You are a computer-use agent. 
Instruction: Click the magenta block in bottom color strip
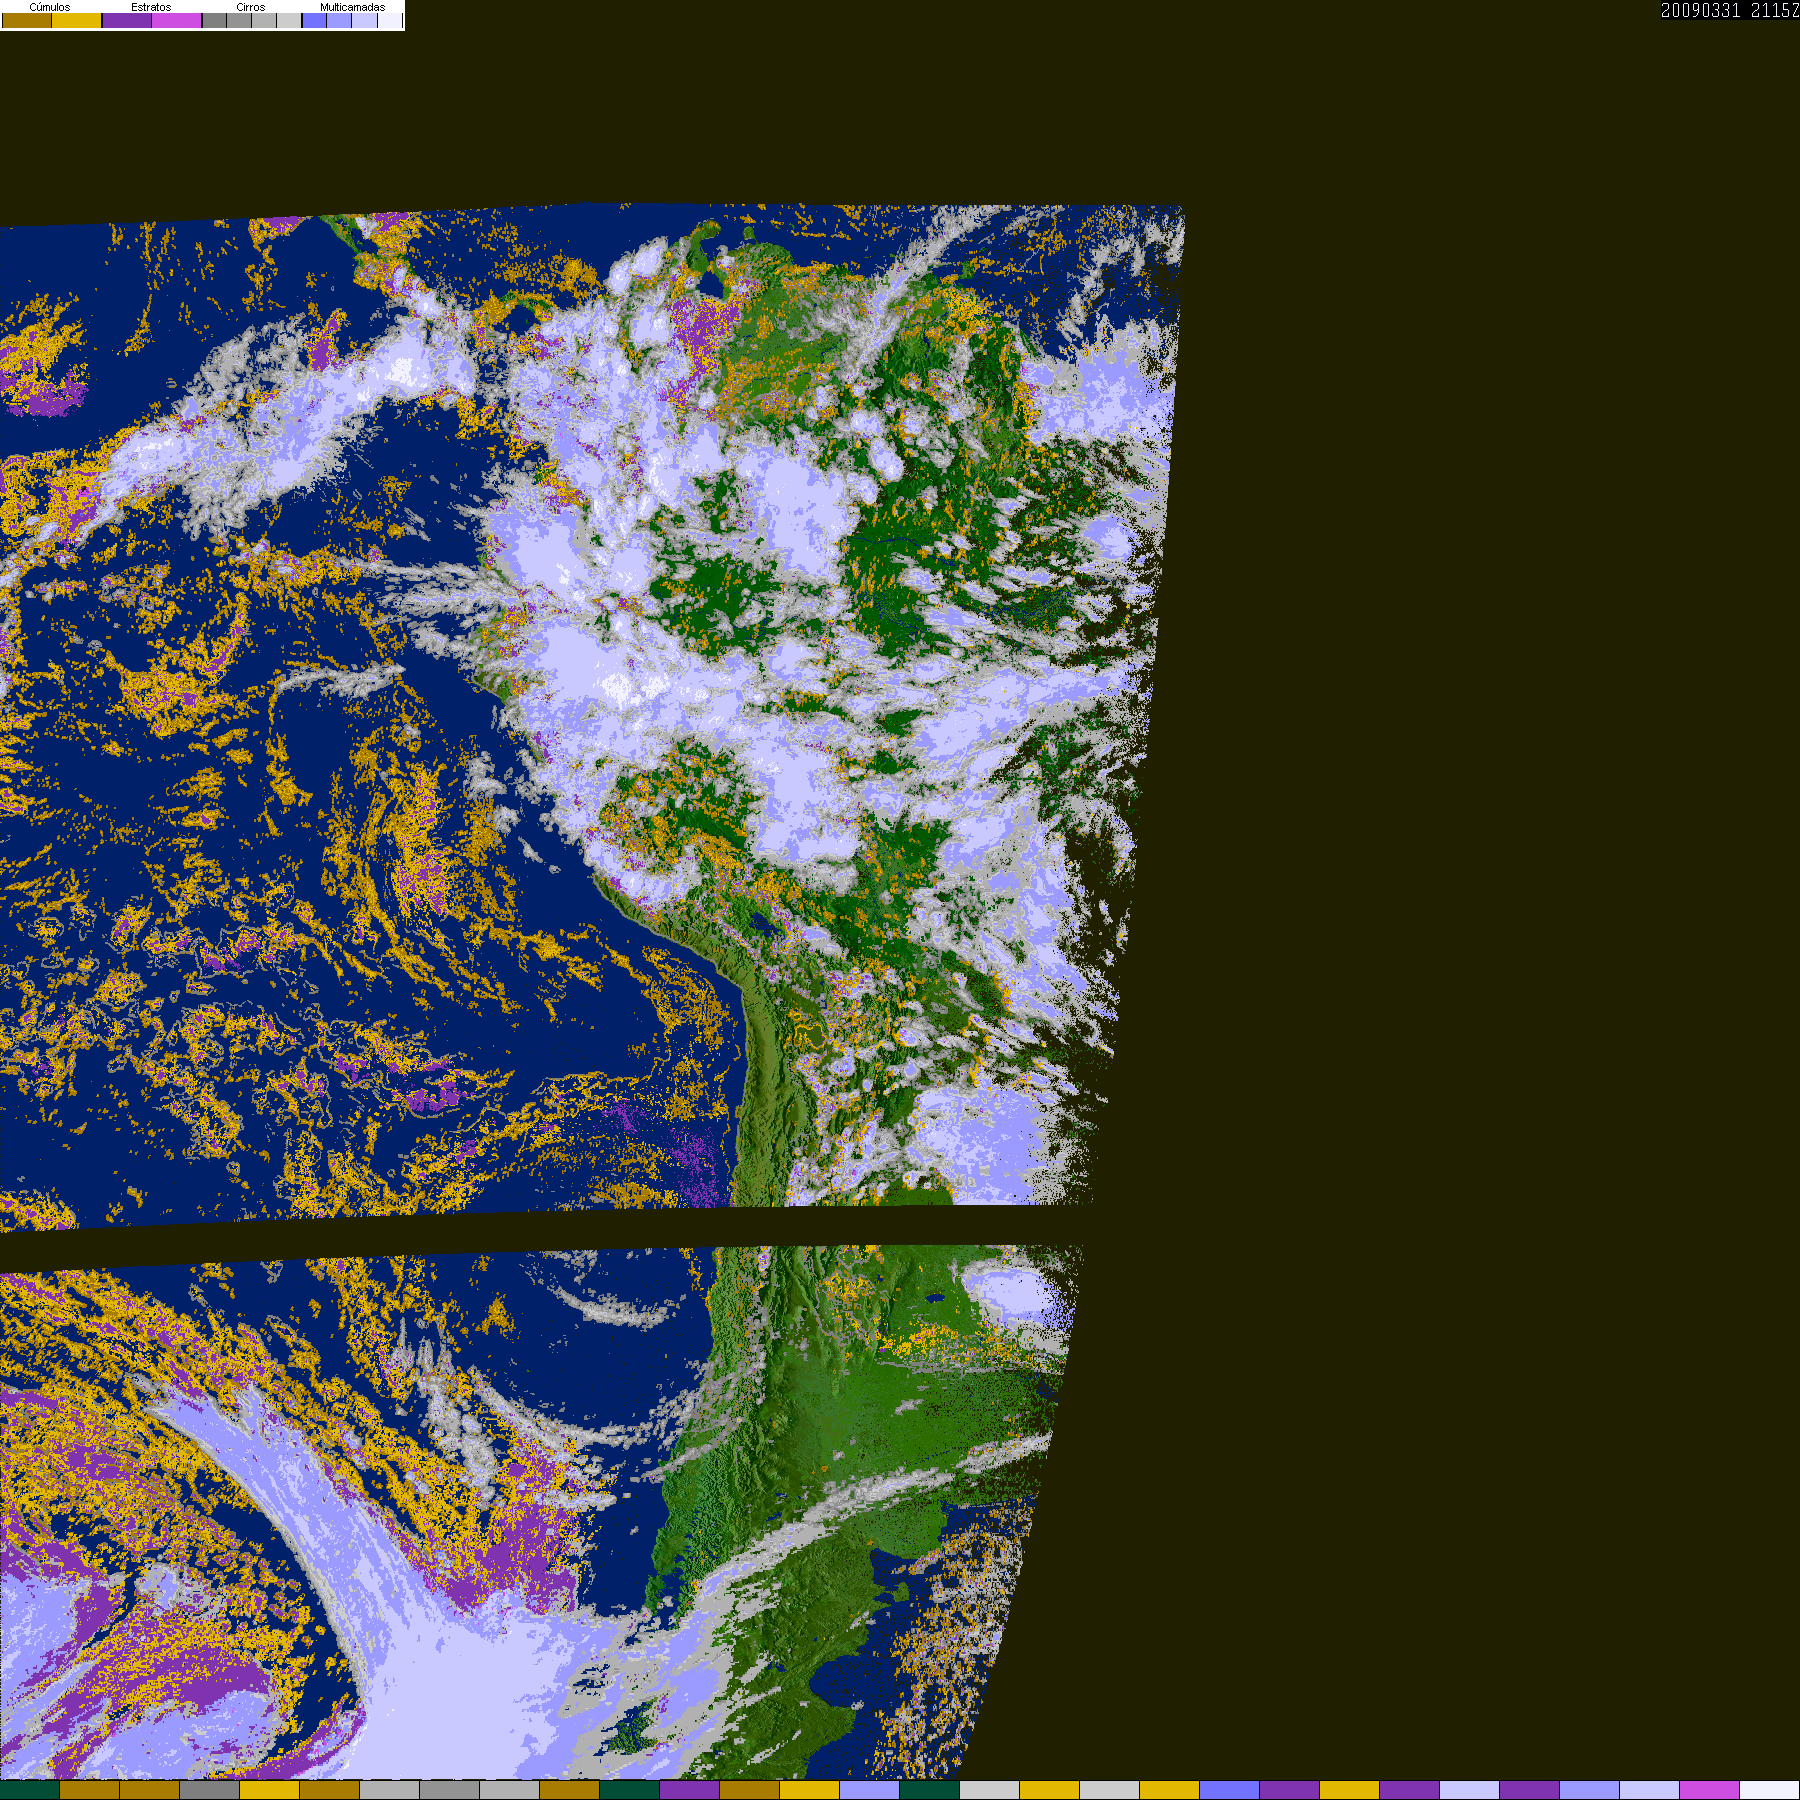(1709, 1790)
